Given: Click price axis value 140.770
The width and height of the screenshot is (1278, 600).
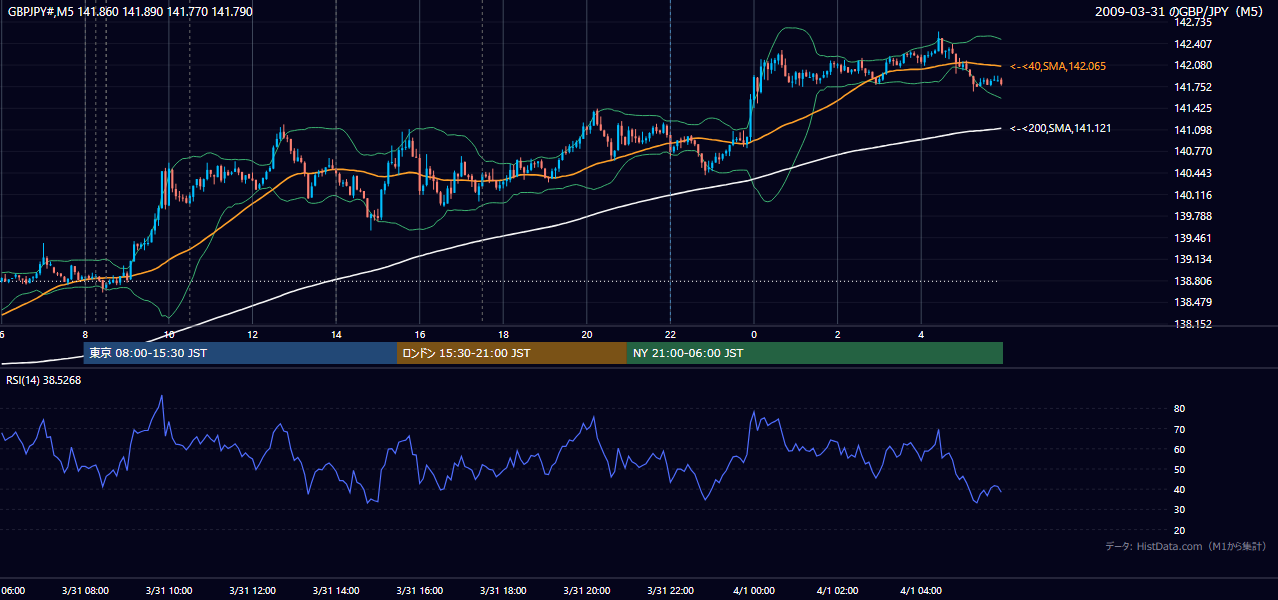Looking at the screenshot, I should (x=1194, y=152).
